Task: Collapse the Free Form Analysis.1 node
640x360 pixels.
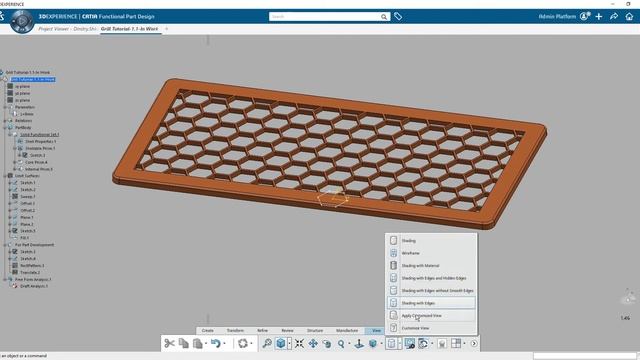Action: tap(5, 279)
